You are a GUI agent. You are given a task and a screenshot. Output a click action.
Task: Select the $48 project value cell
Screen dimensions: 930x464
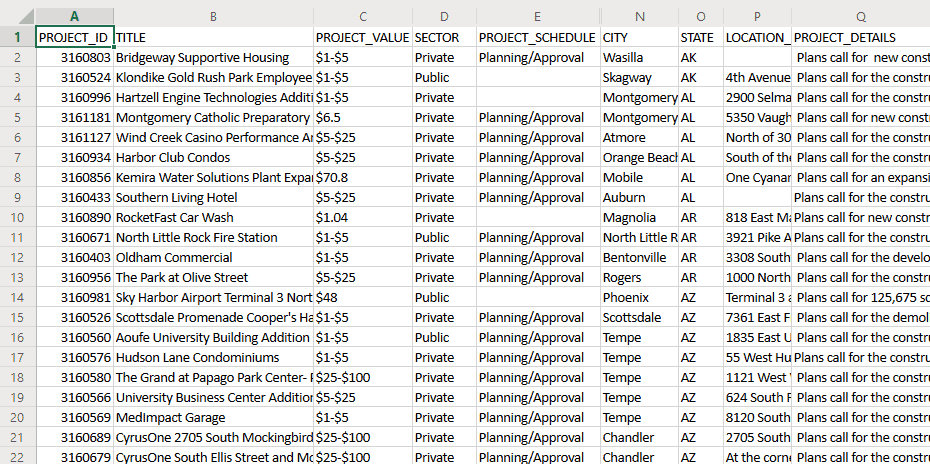point(363,297)
